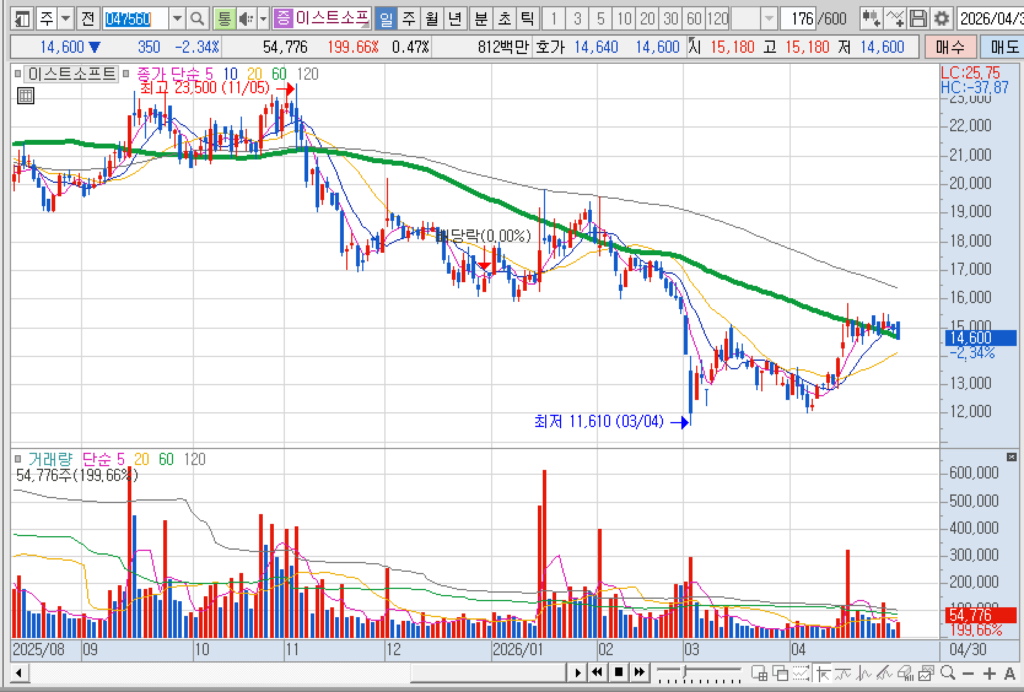The height and width of the screenshot is (692, 1024).
Task: Click the eraser tool in the bottom toolbar
Action: (x=905, y=672)
